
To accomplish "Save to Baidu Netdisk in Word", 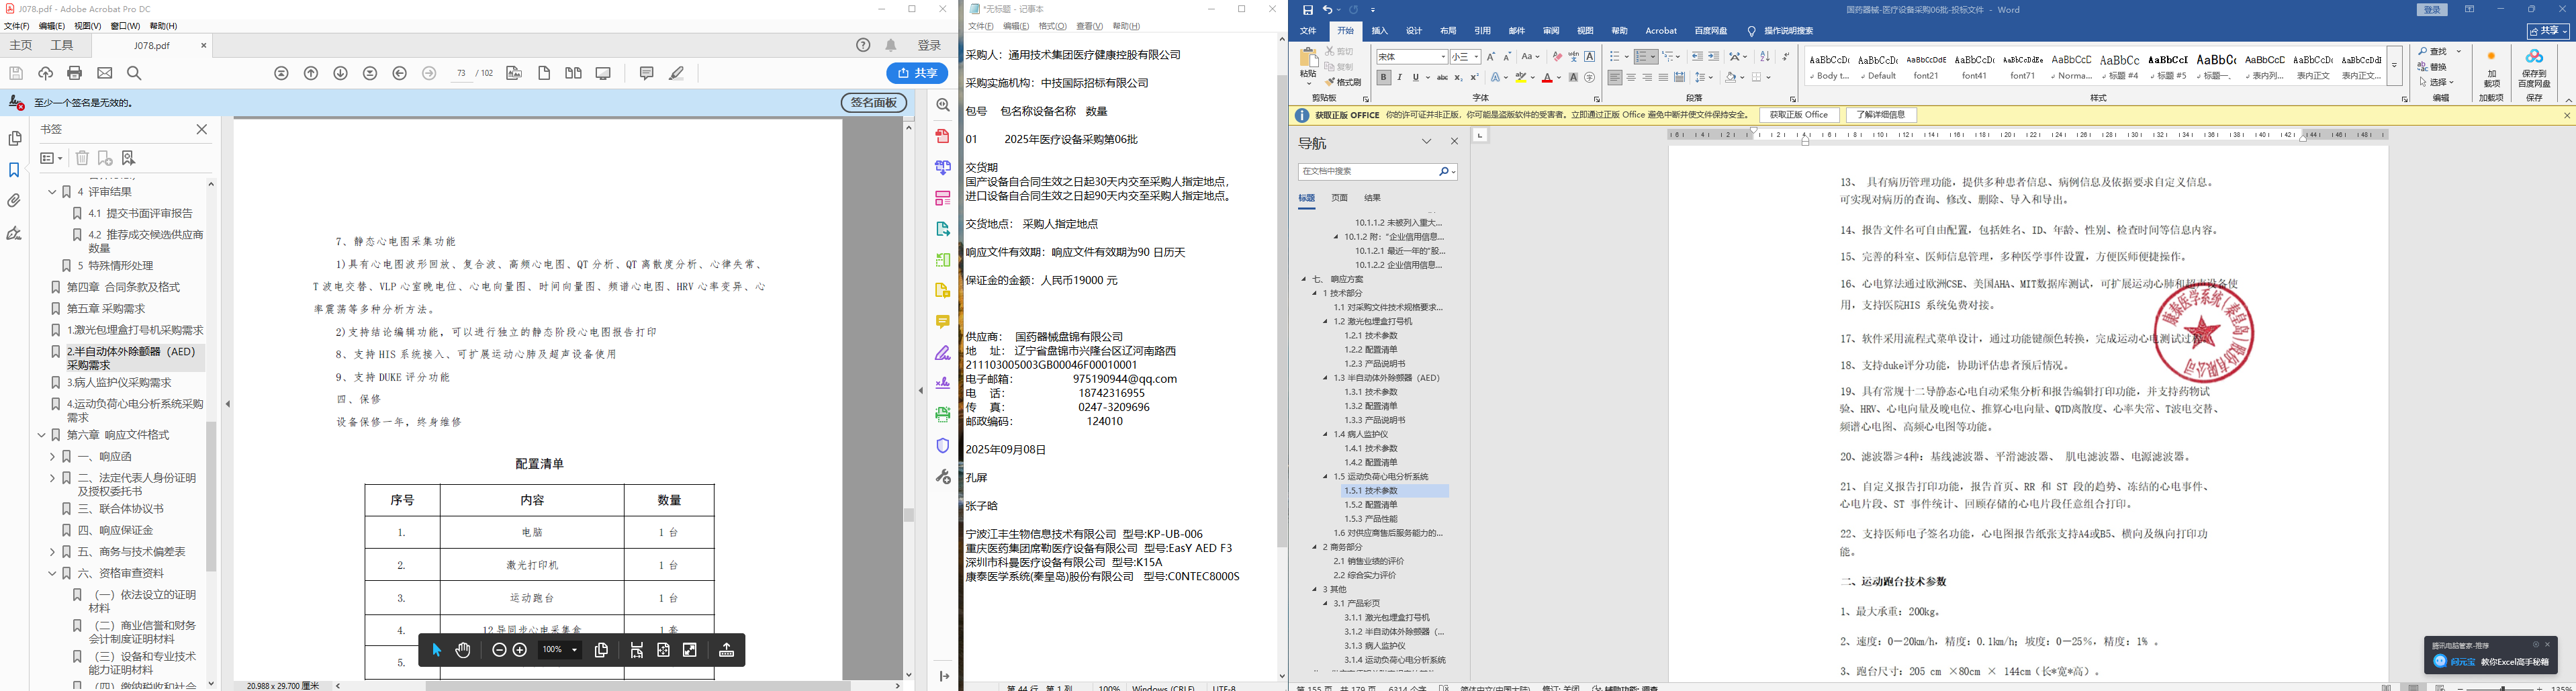I will coord(2534,69).
